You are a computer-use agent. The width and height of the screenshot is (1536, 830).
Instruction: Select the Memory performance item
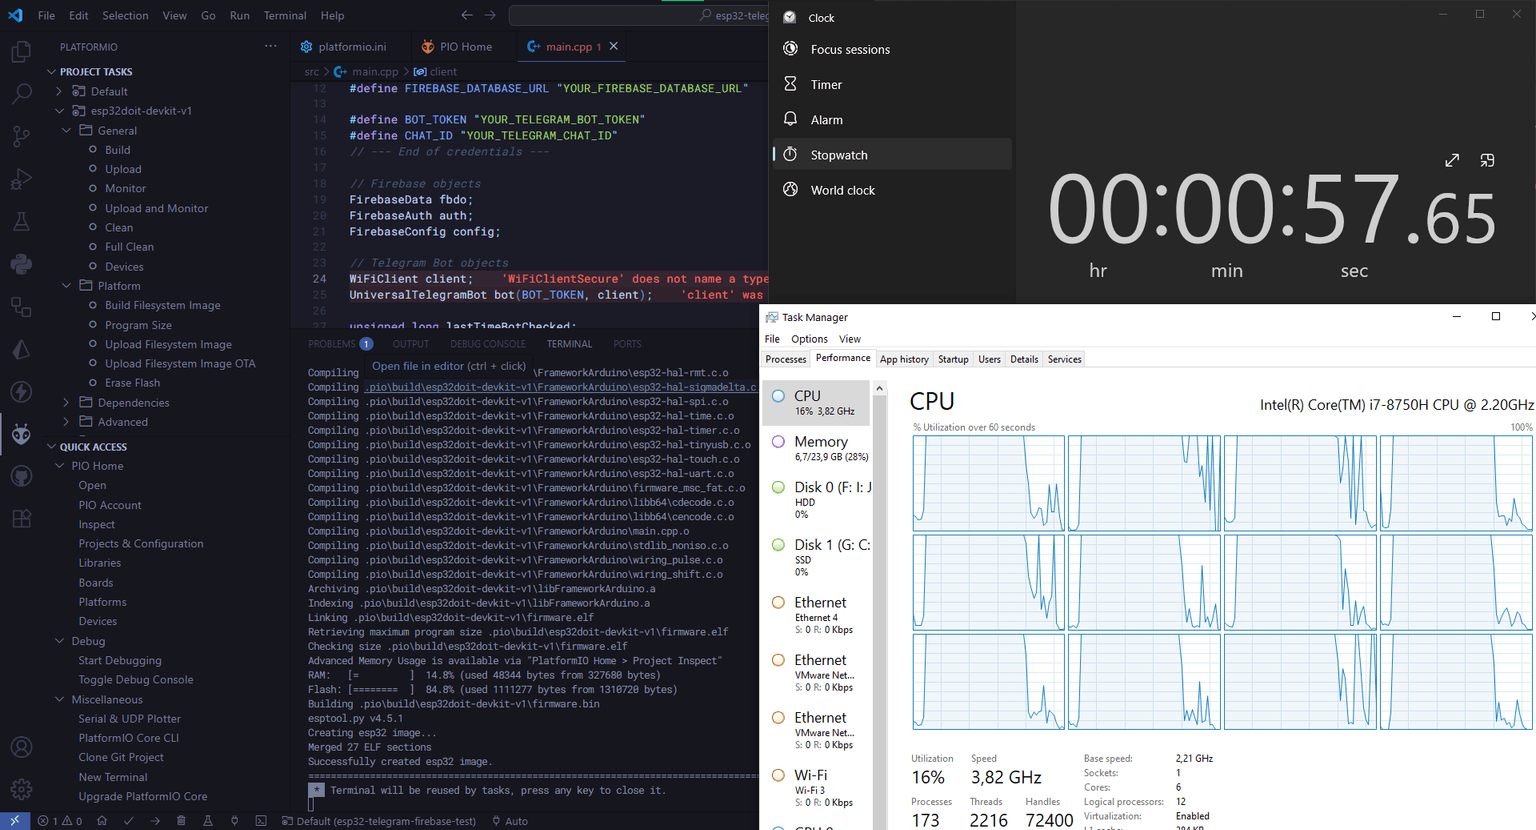(x=820, y=447)
